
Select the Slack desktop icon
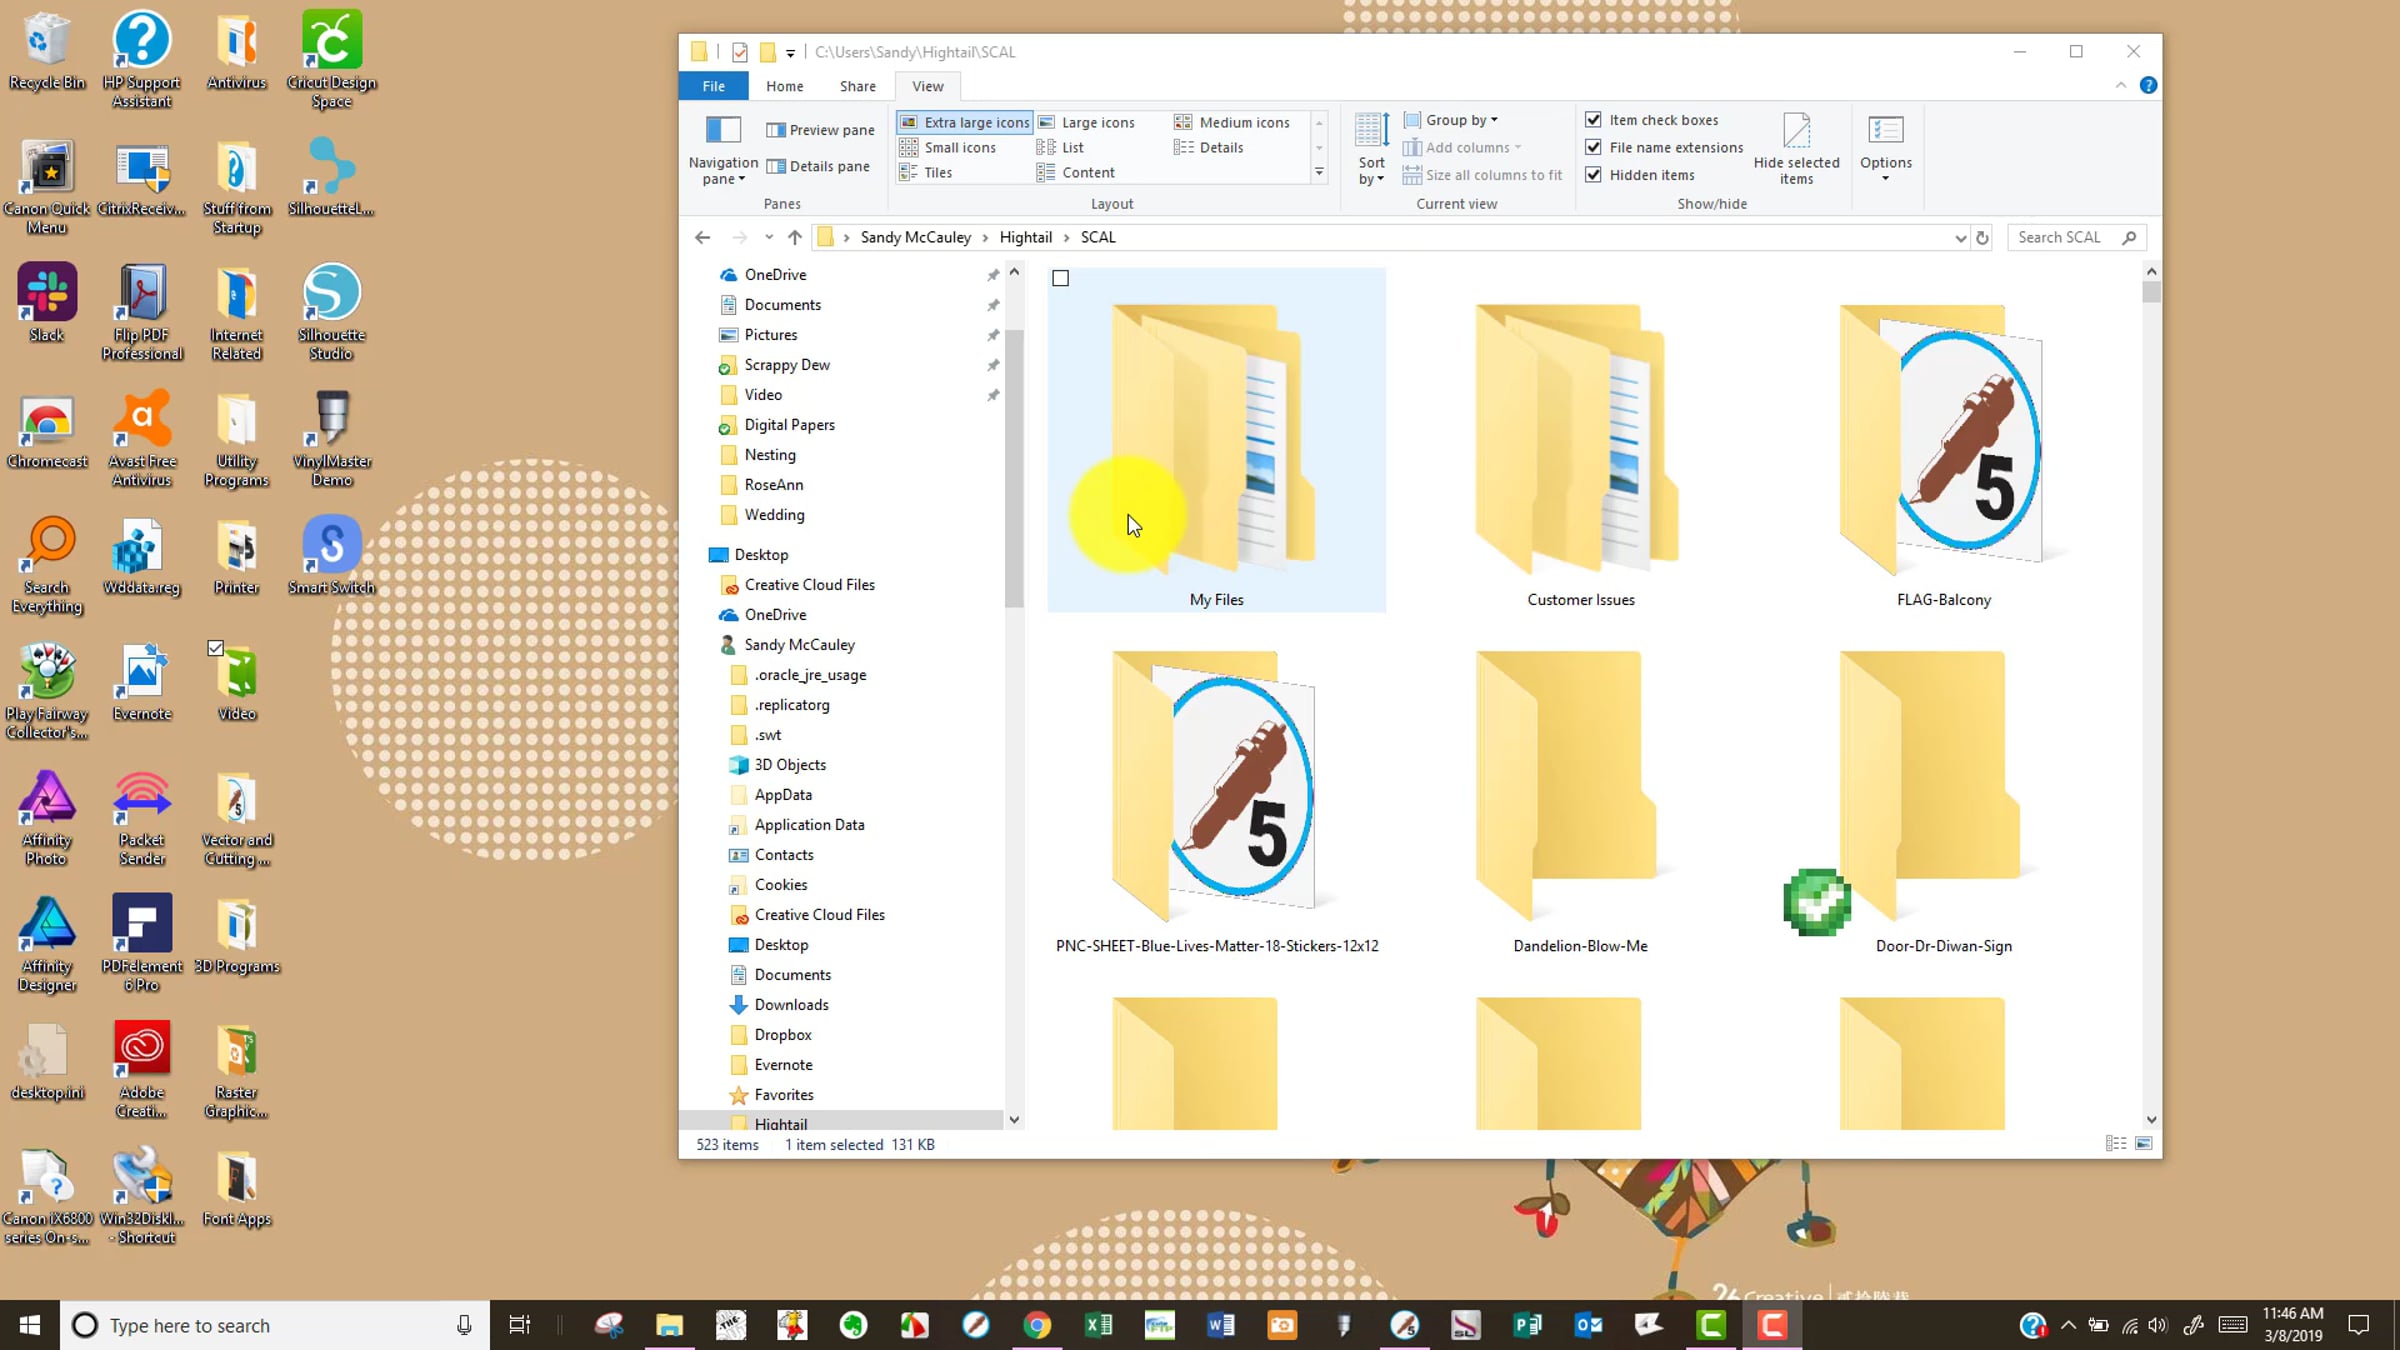[47, 303]
